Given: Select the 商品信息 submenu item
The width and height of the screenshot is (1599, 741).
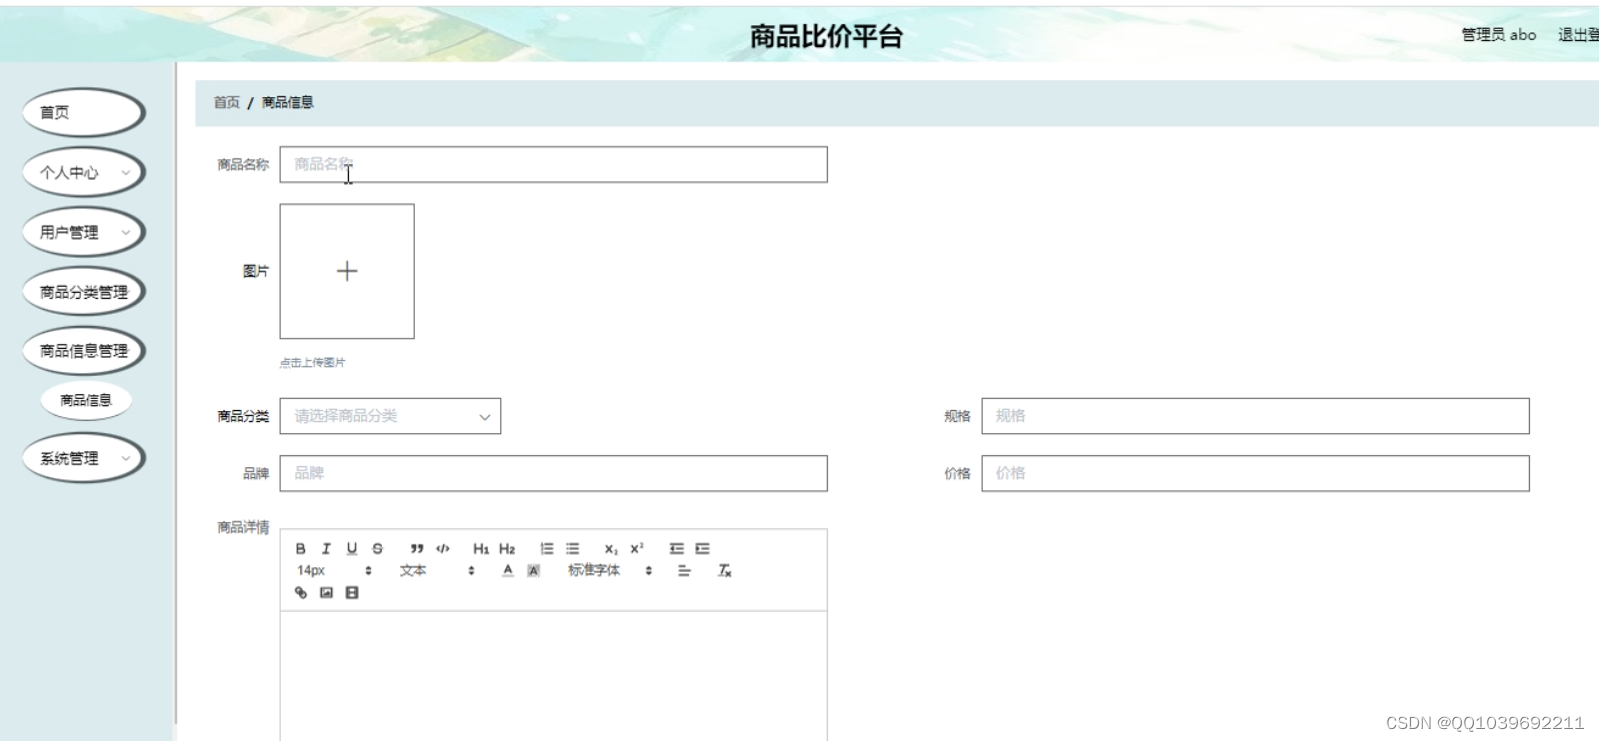Looking at the screenshot, I should 86,400.
